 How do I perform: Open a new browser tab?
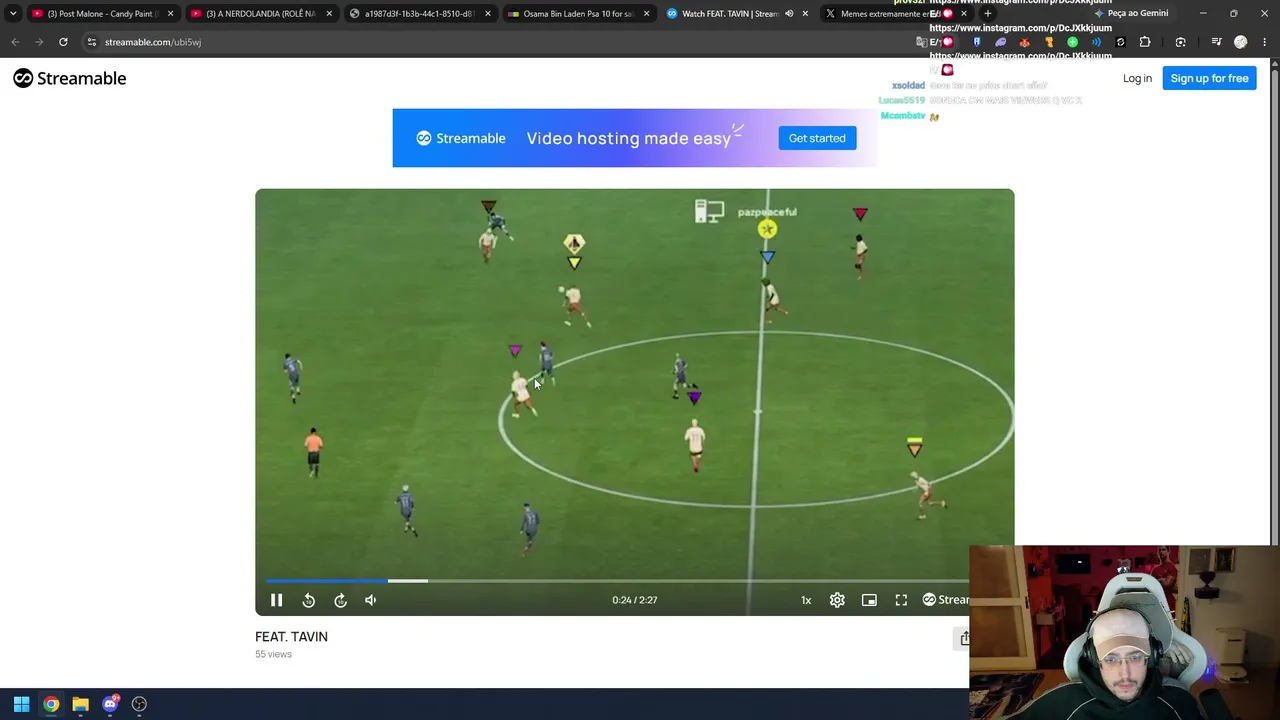pyautogui.click(x=988, y=14)
